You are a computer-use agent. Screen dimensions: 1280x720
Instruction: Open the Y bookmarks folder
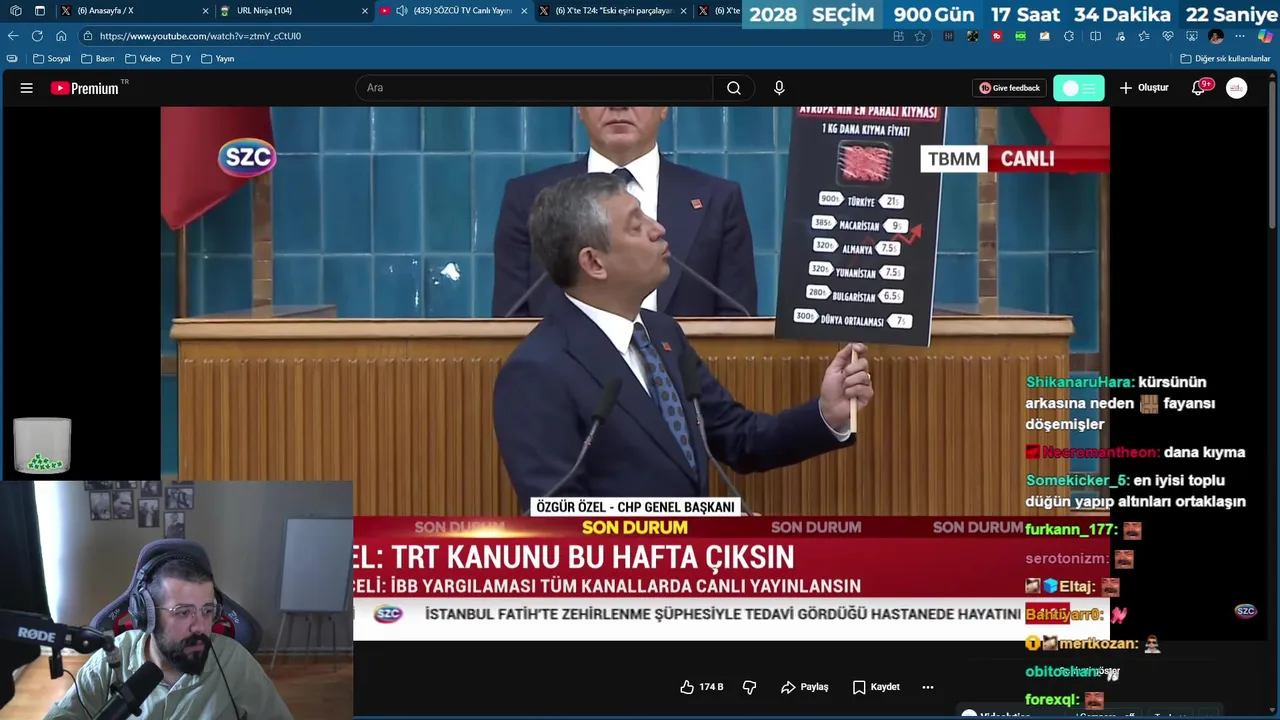point(181,59)
